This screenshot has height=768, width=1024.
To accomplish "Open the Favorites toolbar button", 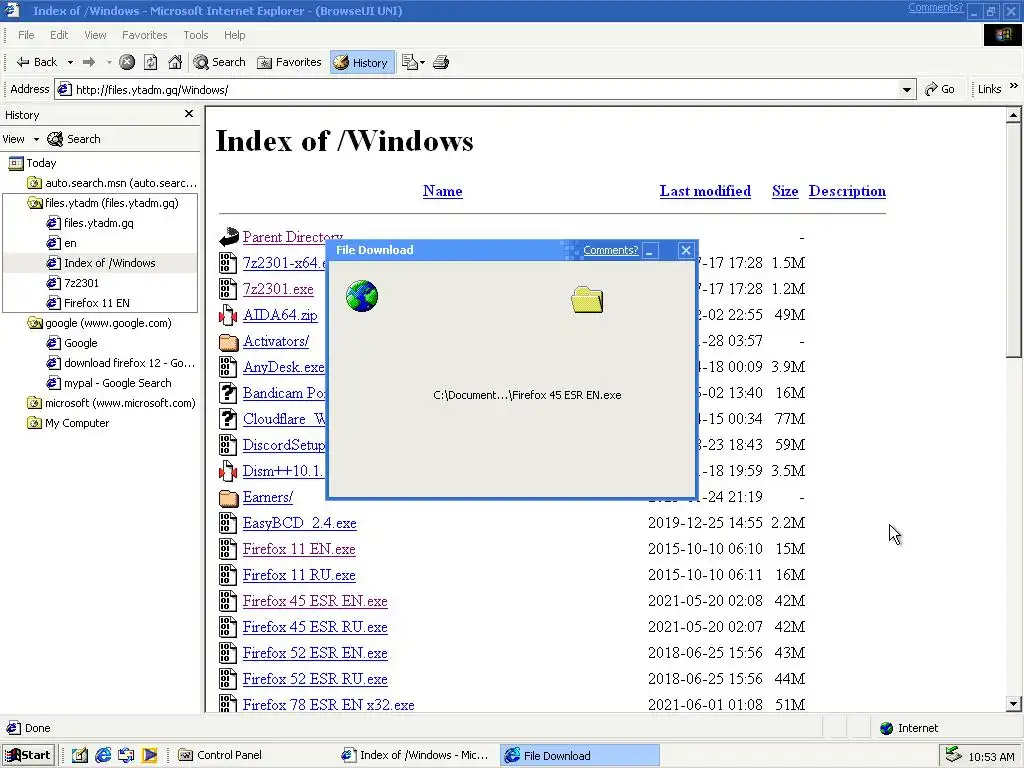I will point(289,62).
